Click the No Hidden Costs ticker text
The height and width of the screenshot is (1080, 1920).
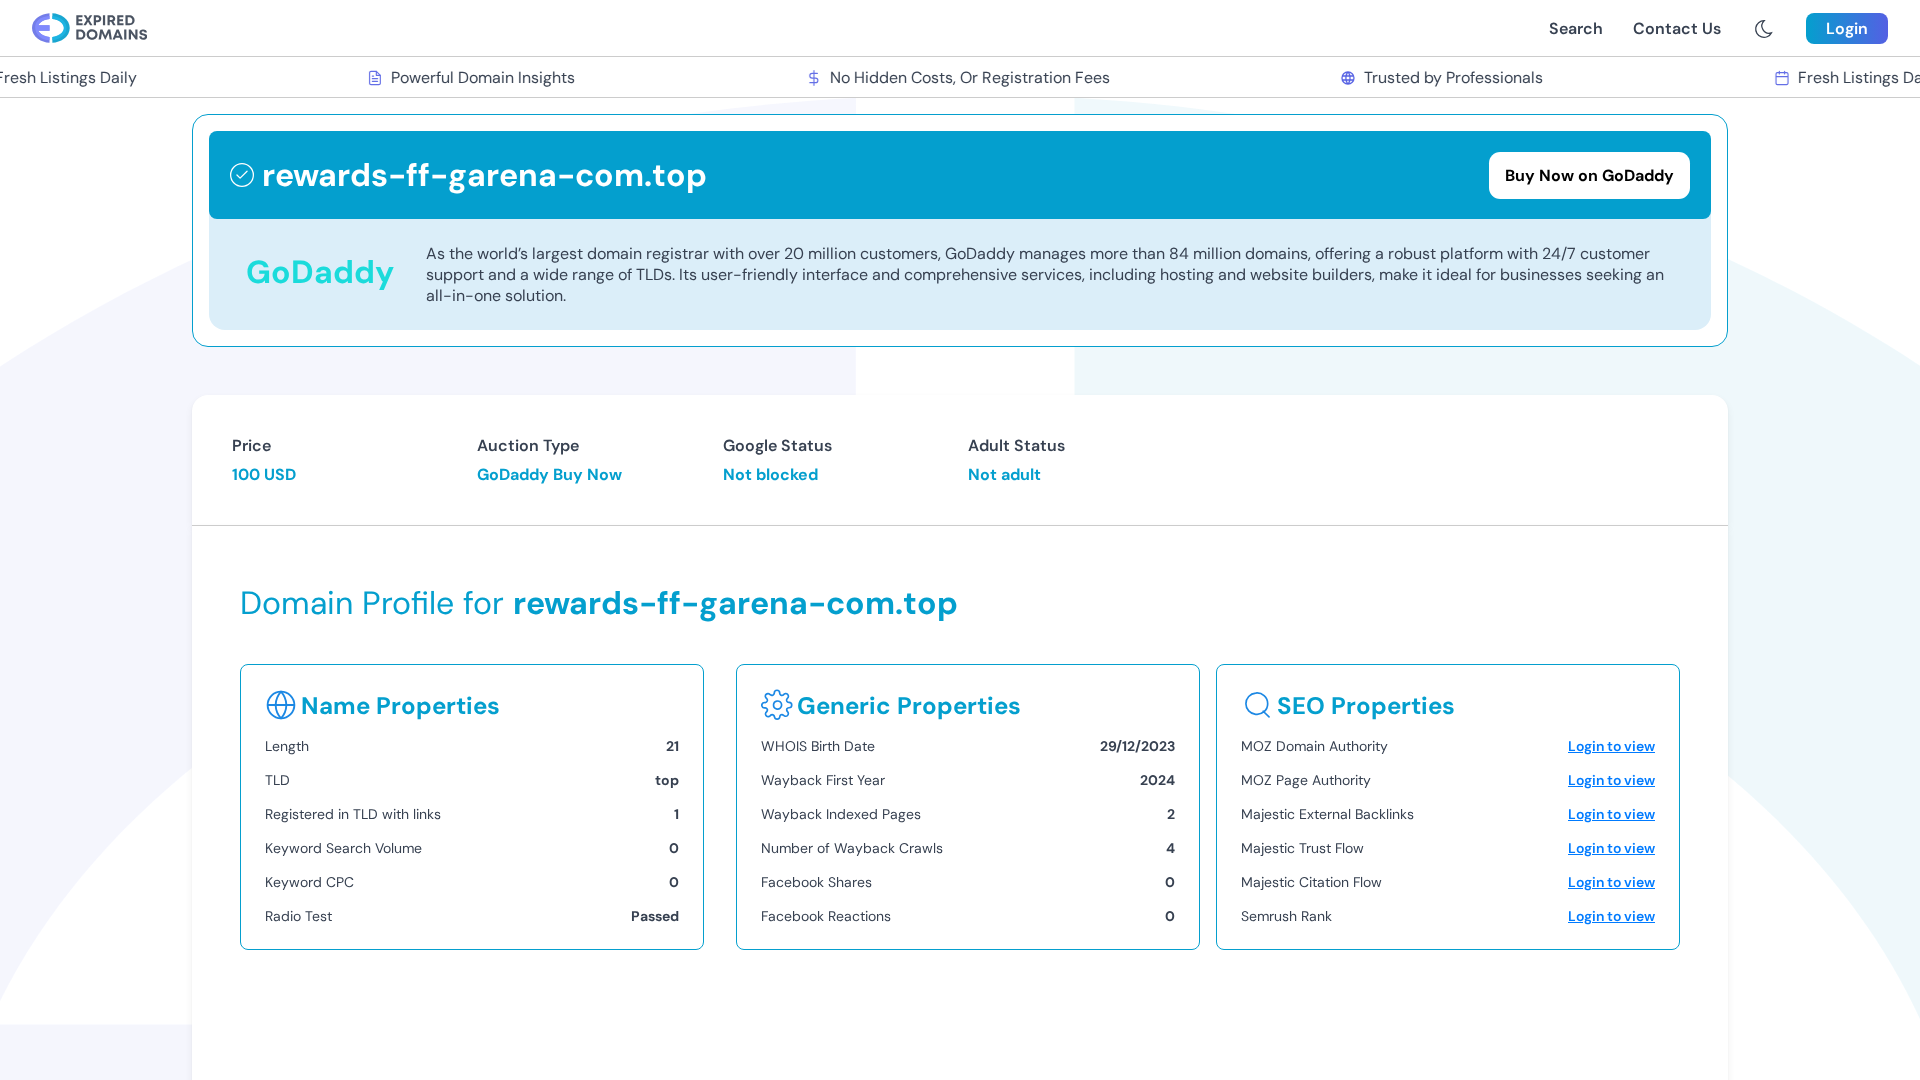(970, 78)
